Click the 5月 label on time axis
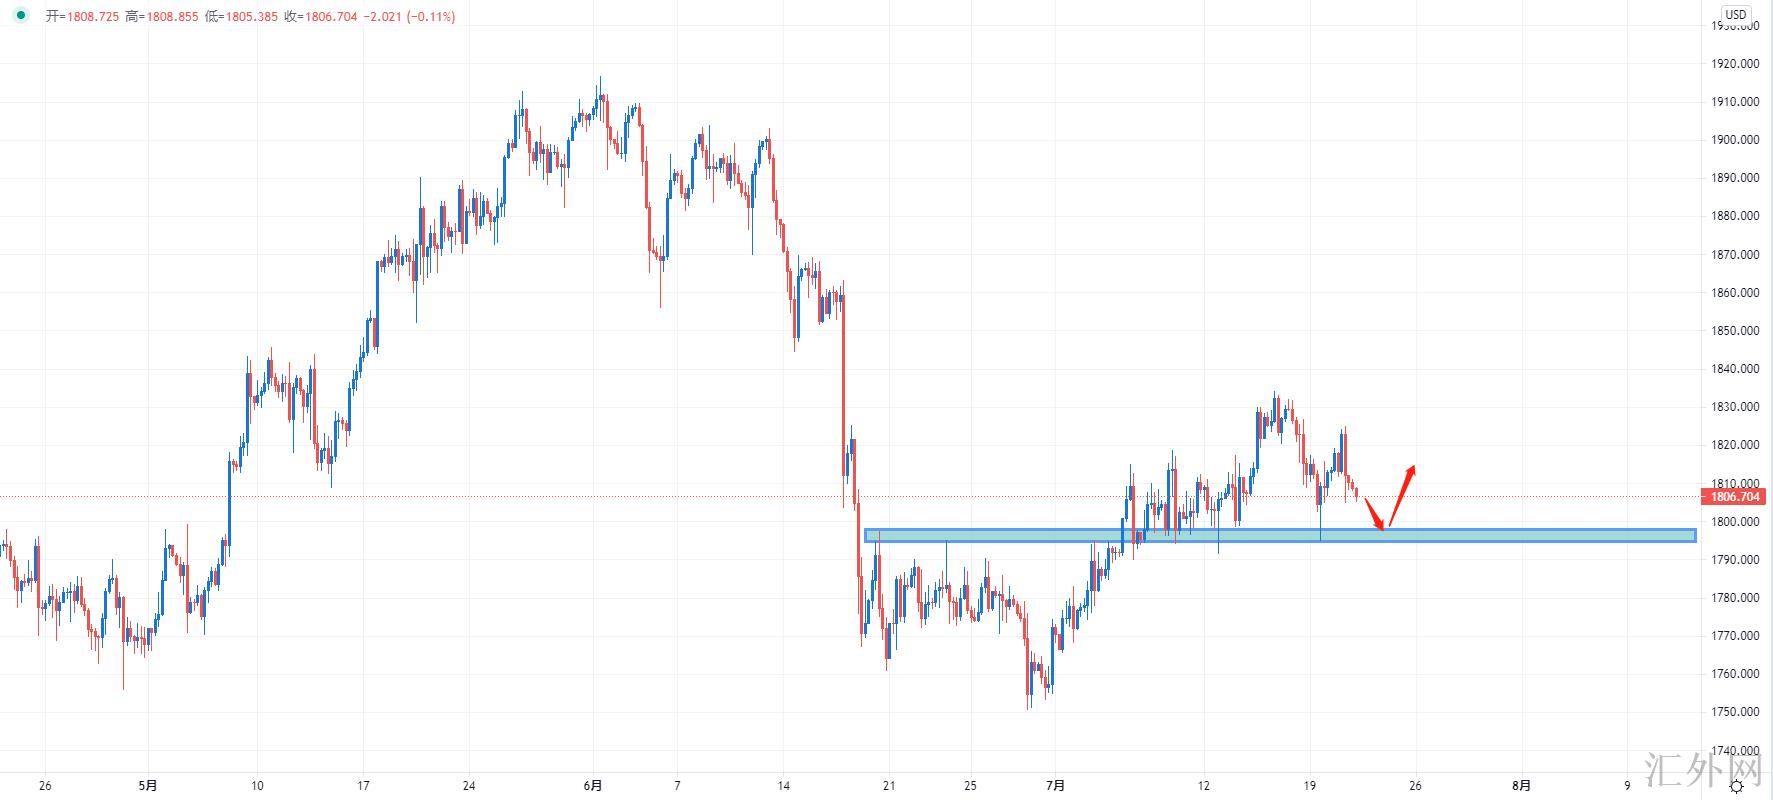This screenshot has height=800, width=1773. [148, 785]
